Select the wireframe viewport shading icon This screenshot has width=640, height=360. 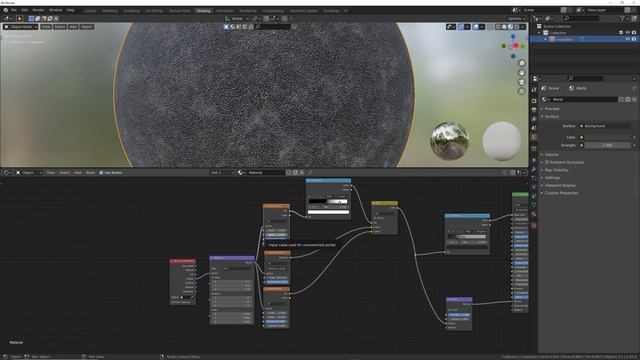498,27
